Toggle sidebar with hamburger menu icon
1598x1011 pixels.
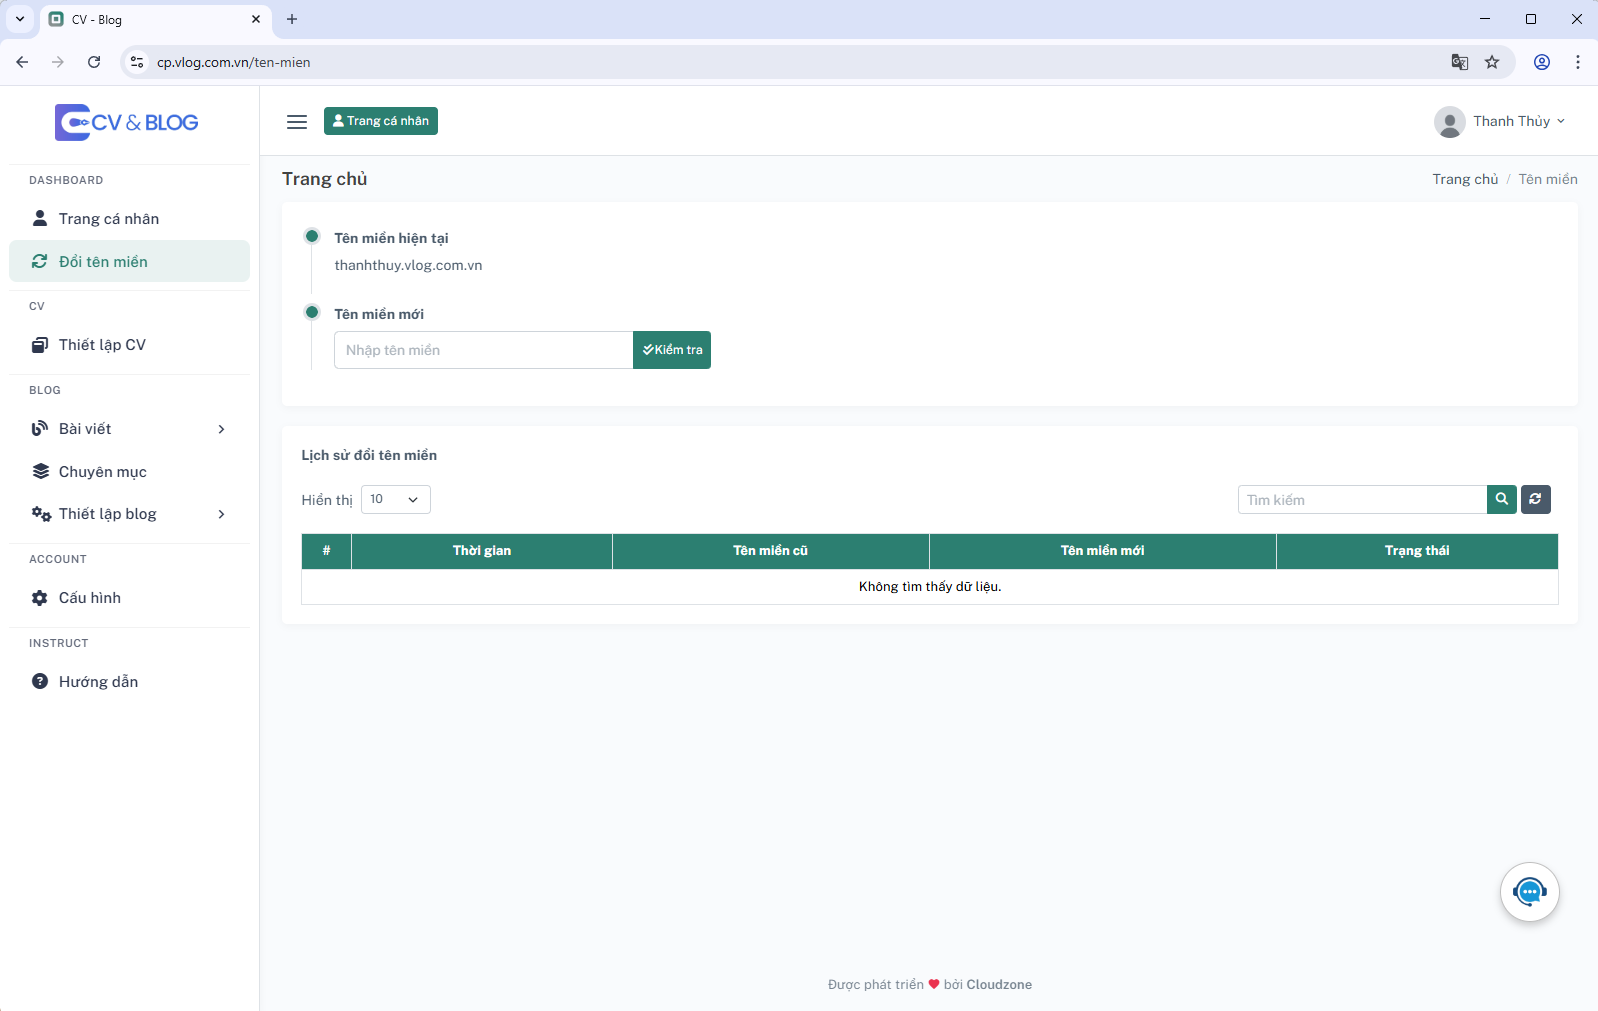tap(297, 122)
